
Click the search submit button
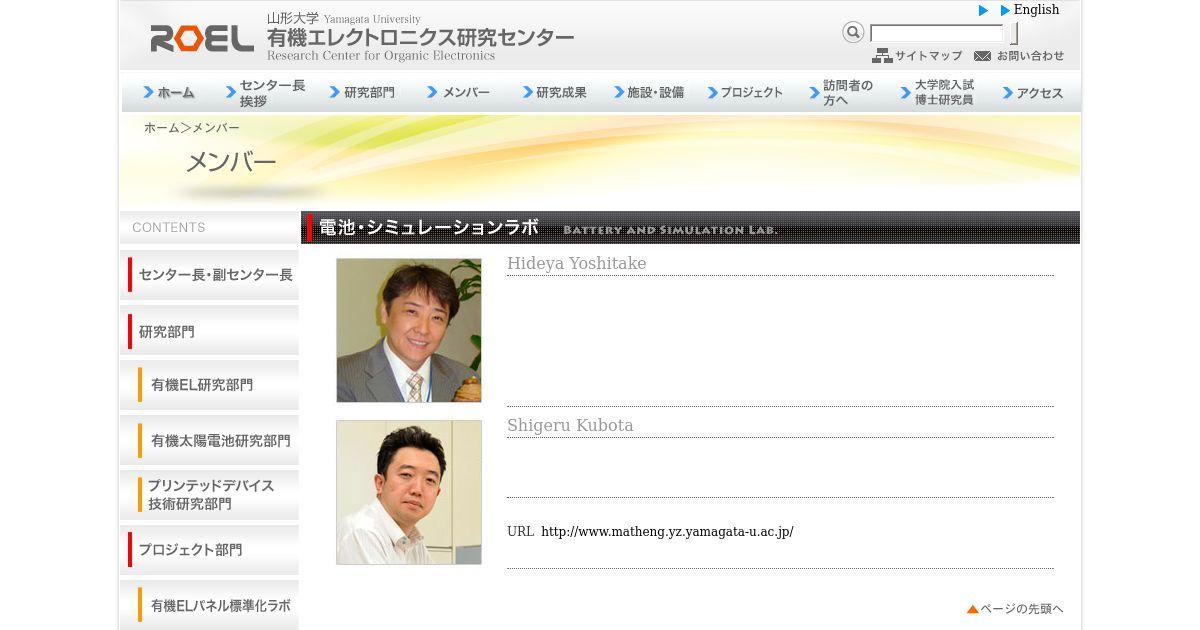(1013, 33)
